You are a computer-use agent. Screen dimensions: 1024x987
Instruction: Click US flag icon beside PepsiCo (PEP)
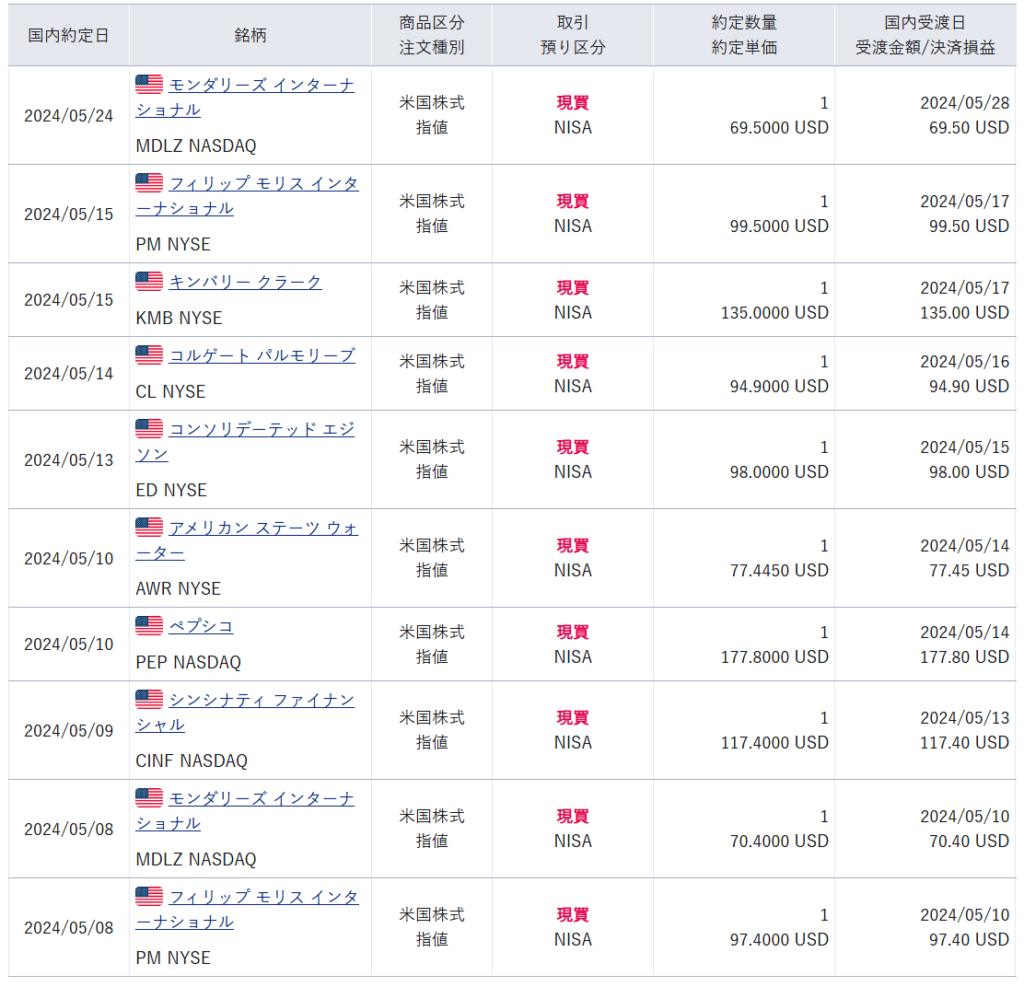click(149, 626)
